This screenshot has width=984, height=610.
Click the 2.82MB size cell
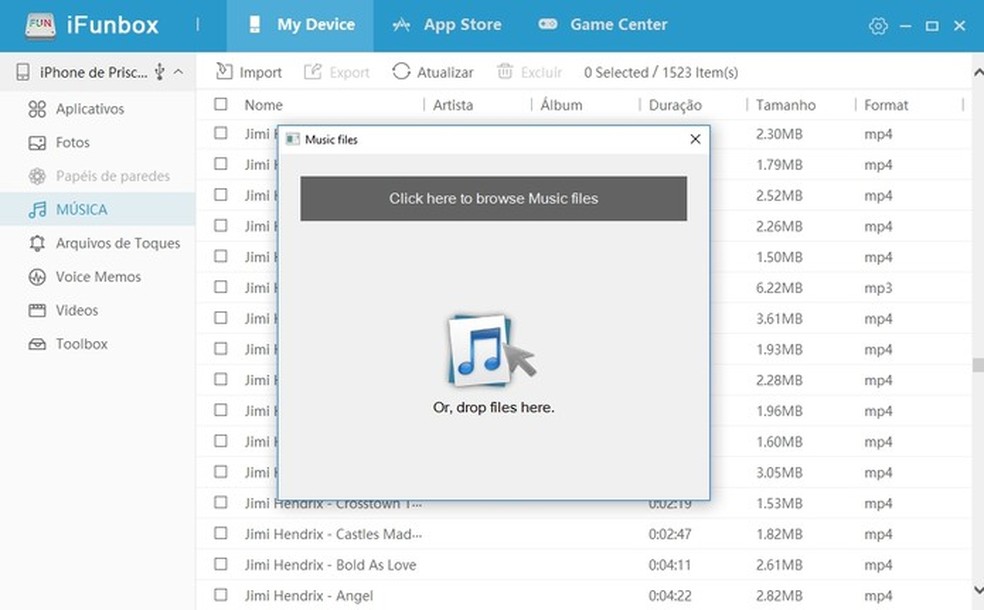(779, 596)
